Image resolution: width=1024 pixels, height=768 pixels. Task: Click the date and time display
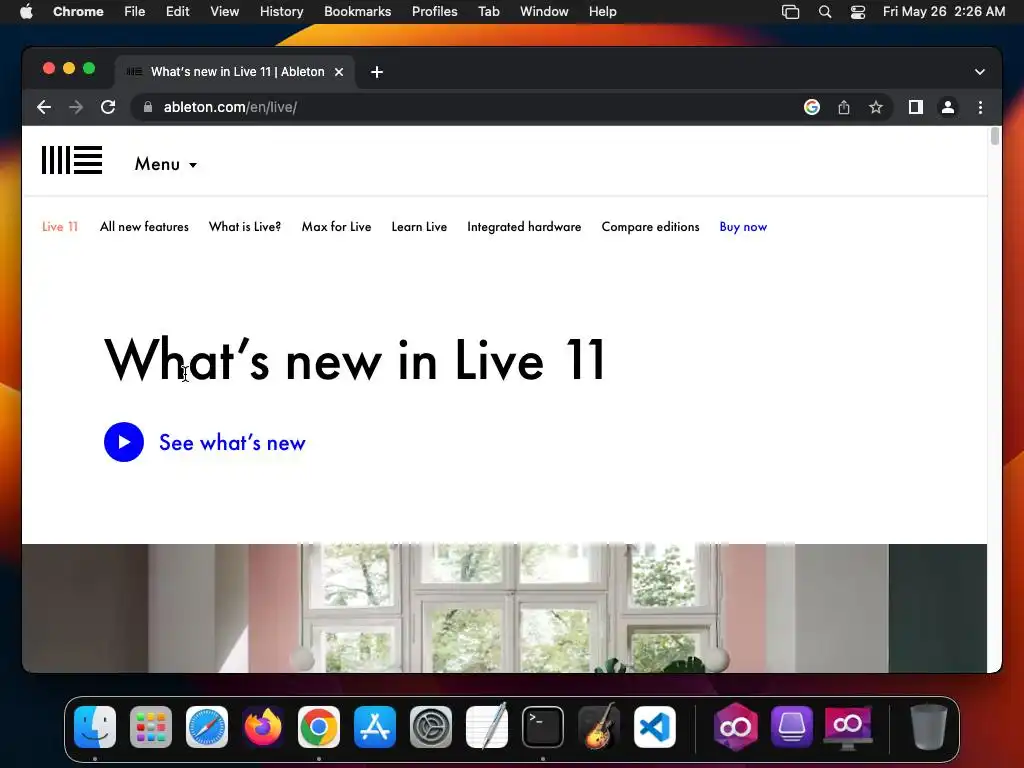pos(944,12)
